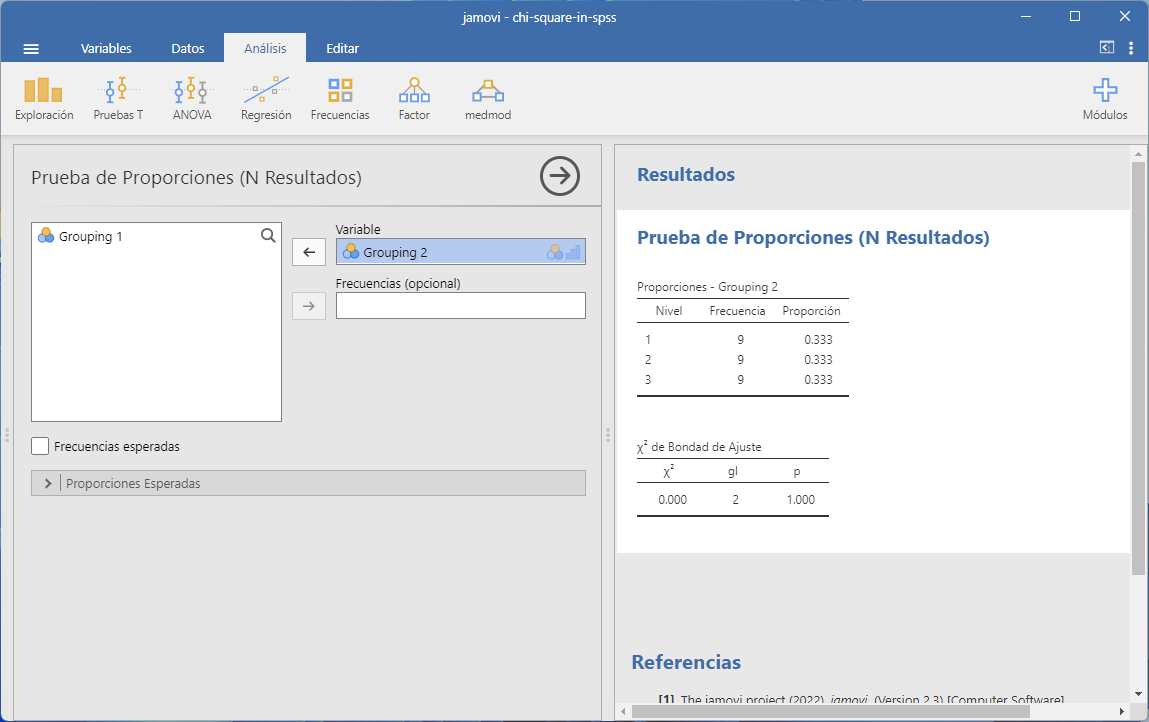Switch to the Variables tab
Image resolution: width=1149 pixels, height=722 pixels.
(x=106, y=49)
